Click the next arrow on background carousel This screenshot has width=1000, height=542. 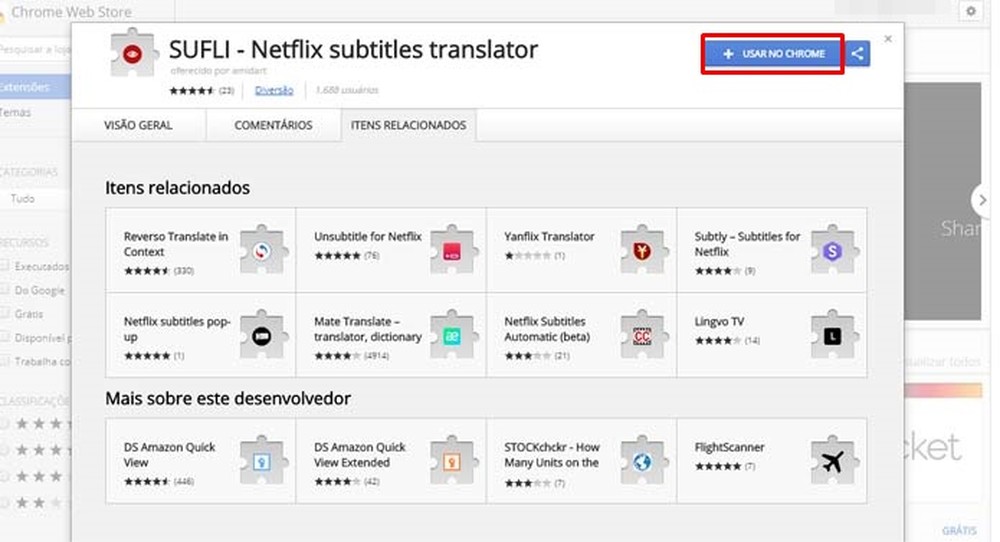(982, 200)
